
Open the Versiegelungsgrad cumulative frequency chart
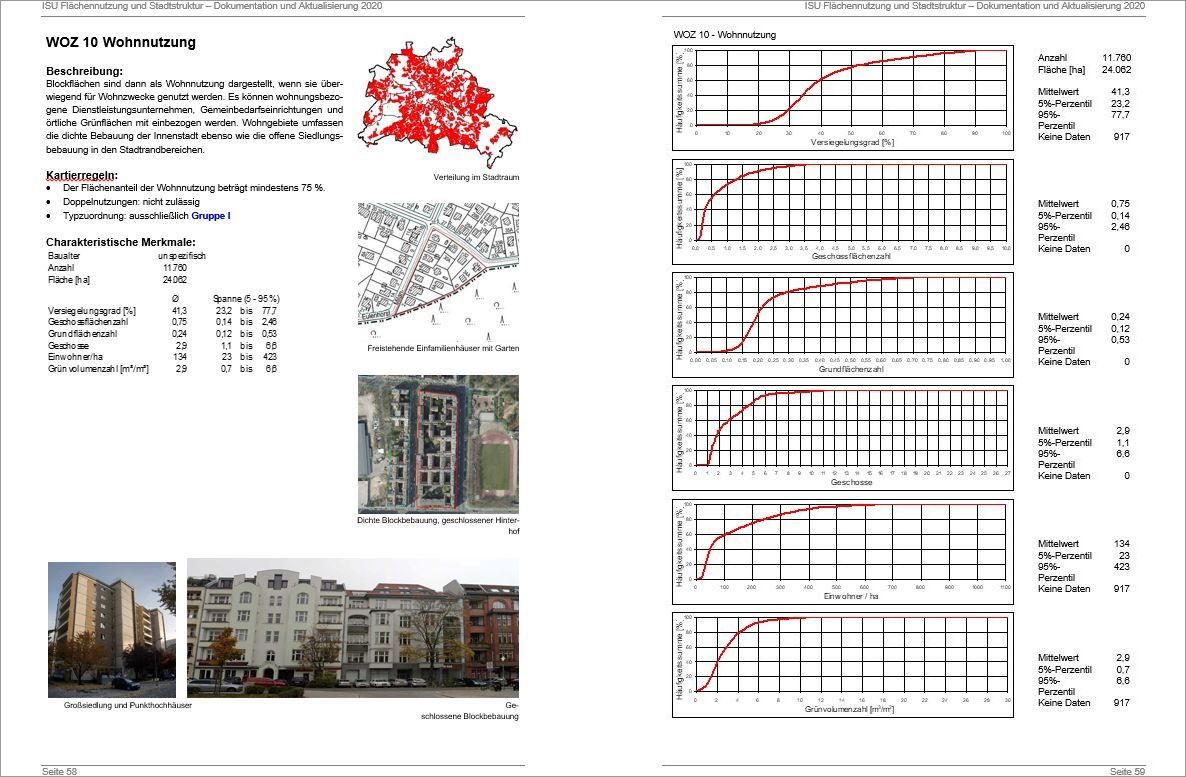pyautogui.click(x=843, y=98)
